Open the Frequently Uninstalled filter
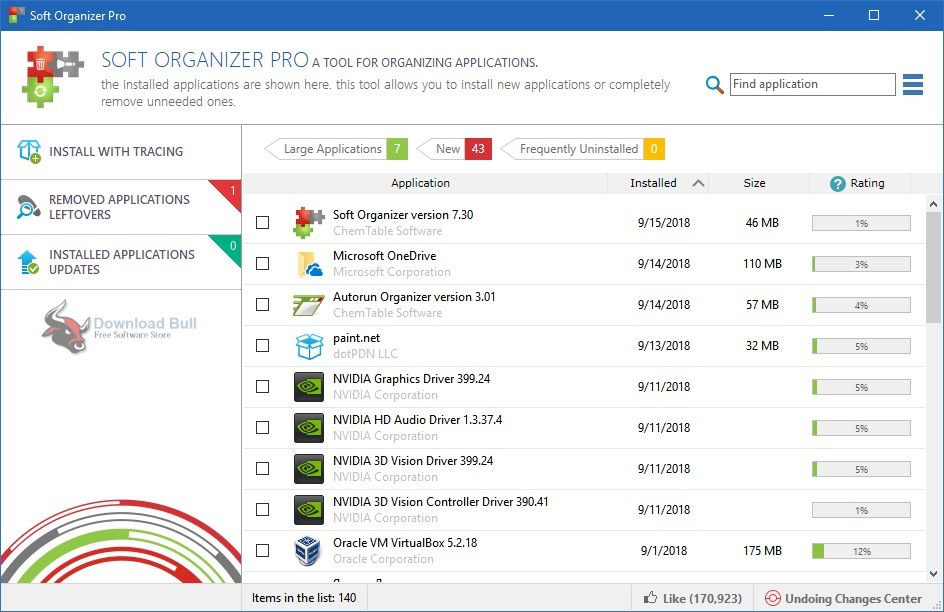 576,148
